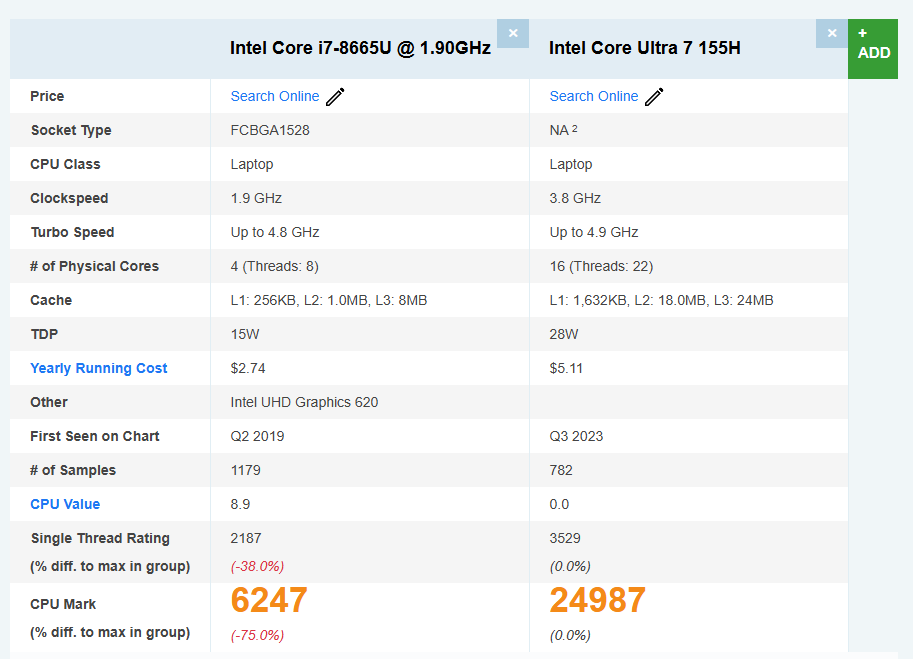Click the CPU Mark row label
This screenshot has width=913, height=659.
63,604
